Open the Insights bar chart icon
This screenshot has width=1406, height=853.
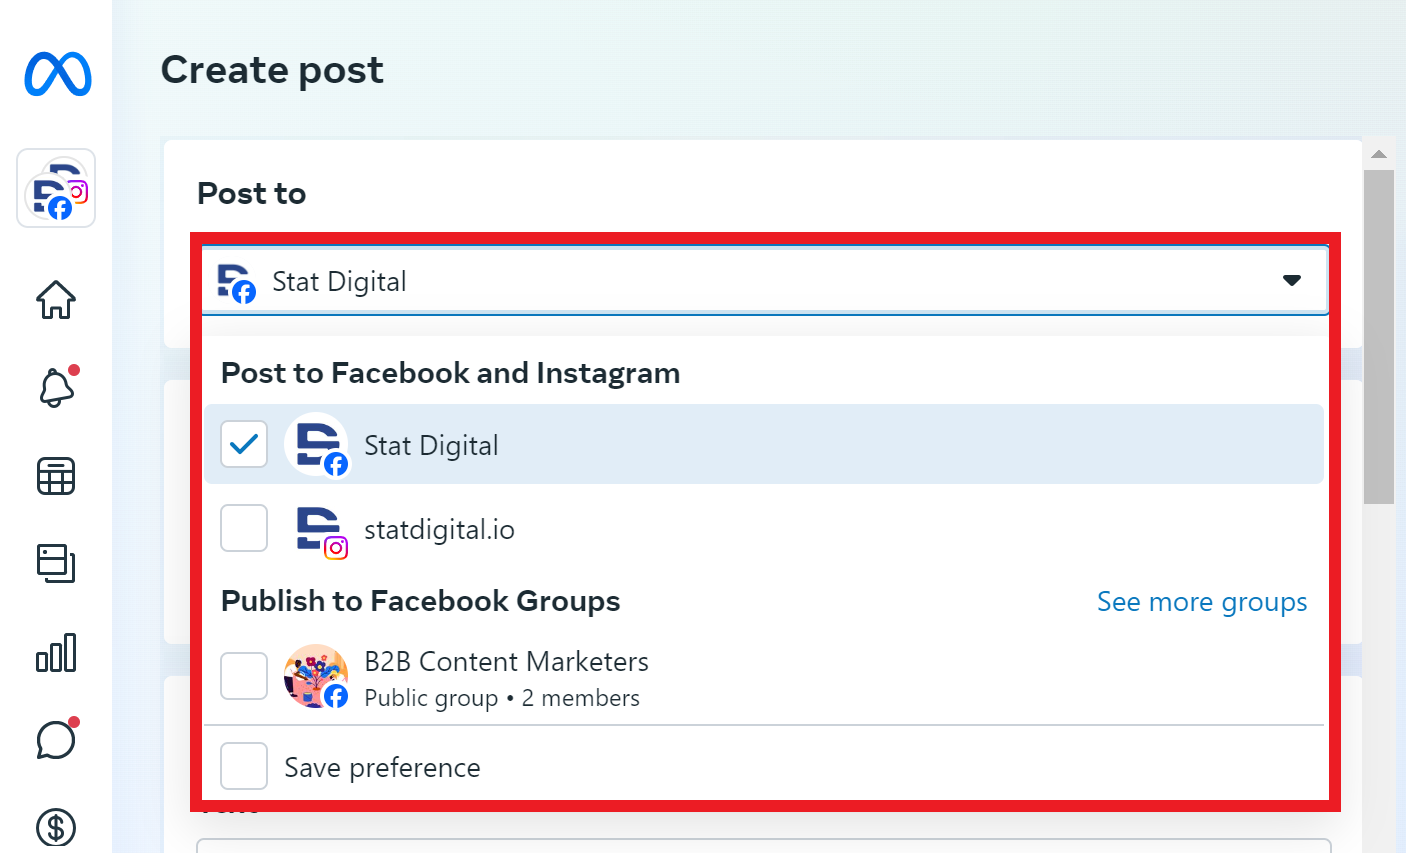click(56, 653)
